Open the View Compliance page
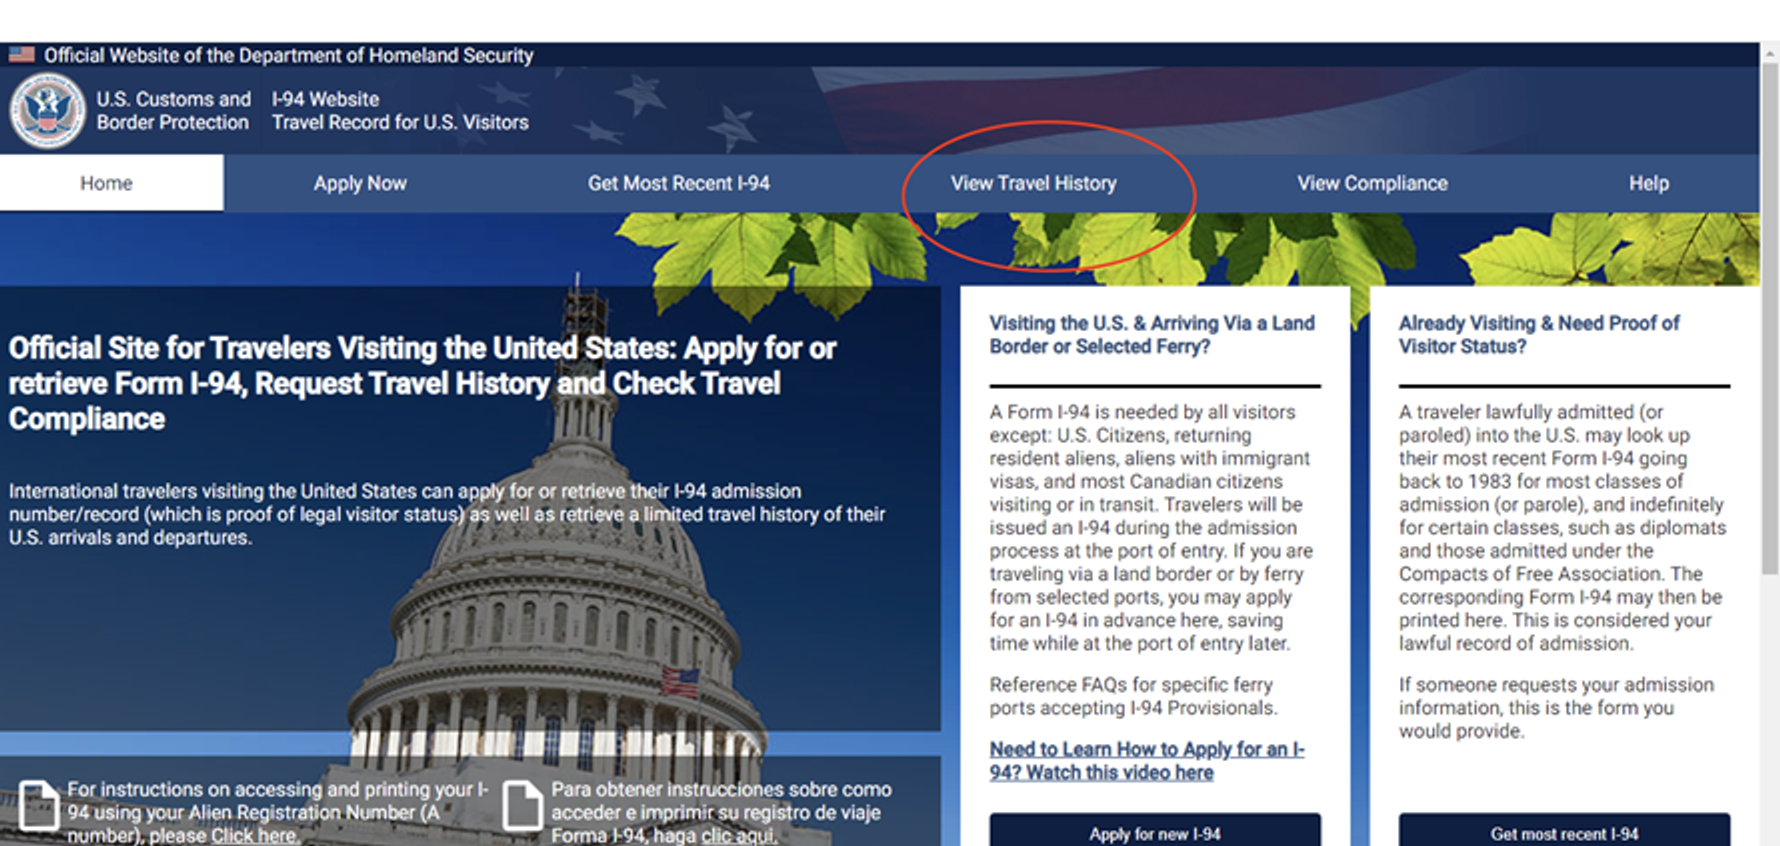 [1372, 183]
